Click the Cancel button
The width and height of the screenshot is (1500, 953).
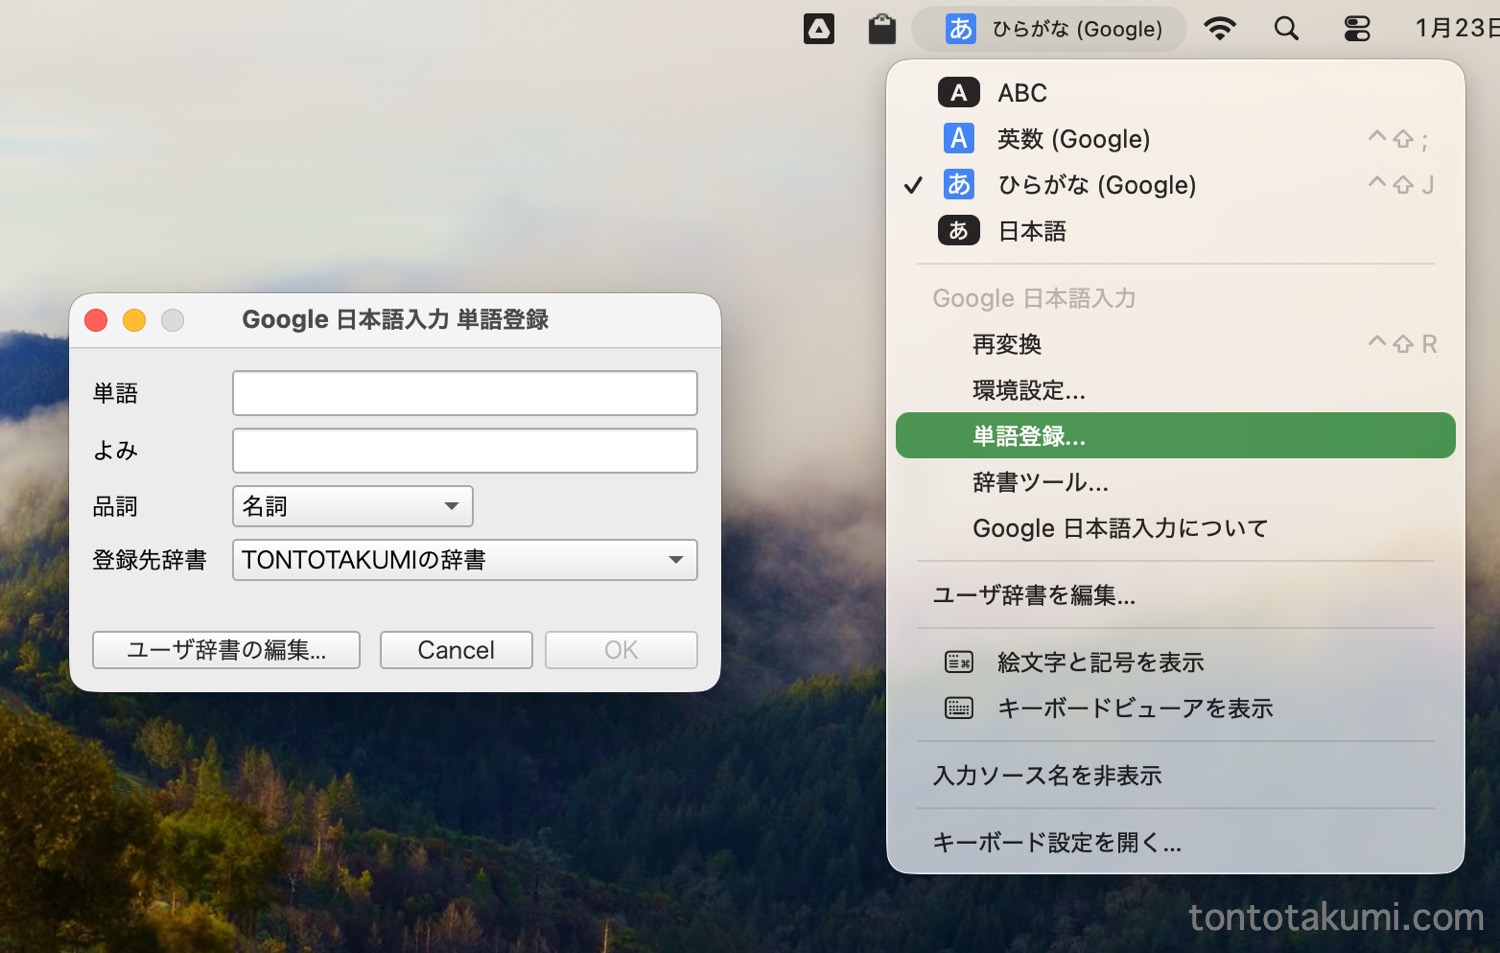point(456,650)
